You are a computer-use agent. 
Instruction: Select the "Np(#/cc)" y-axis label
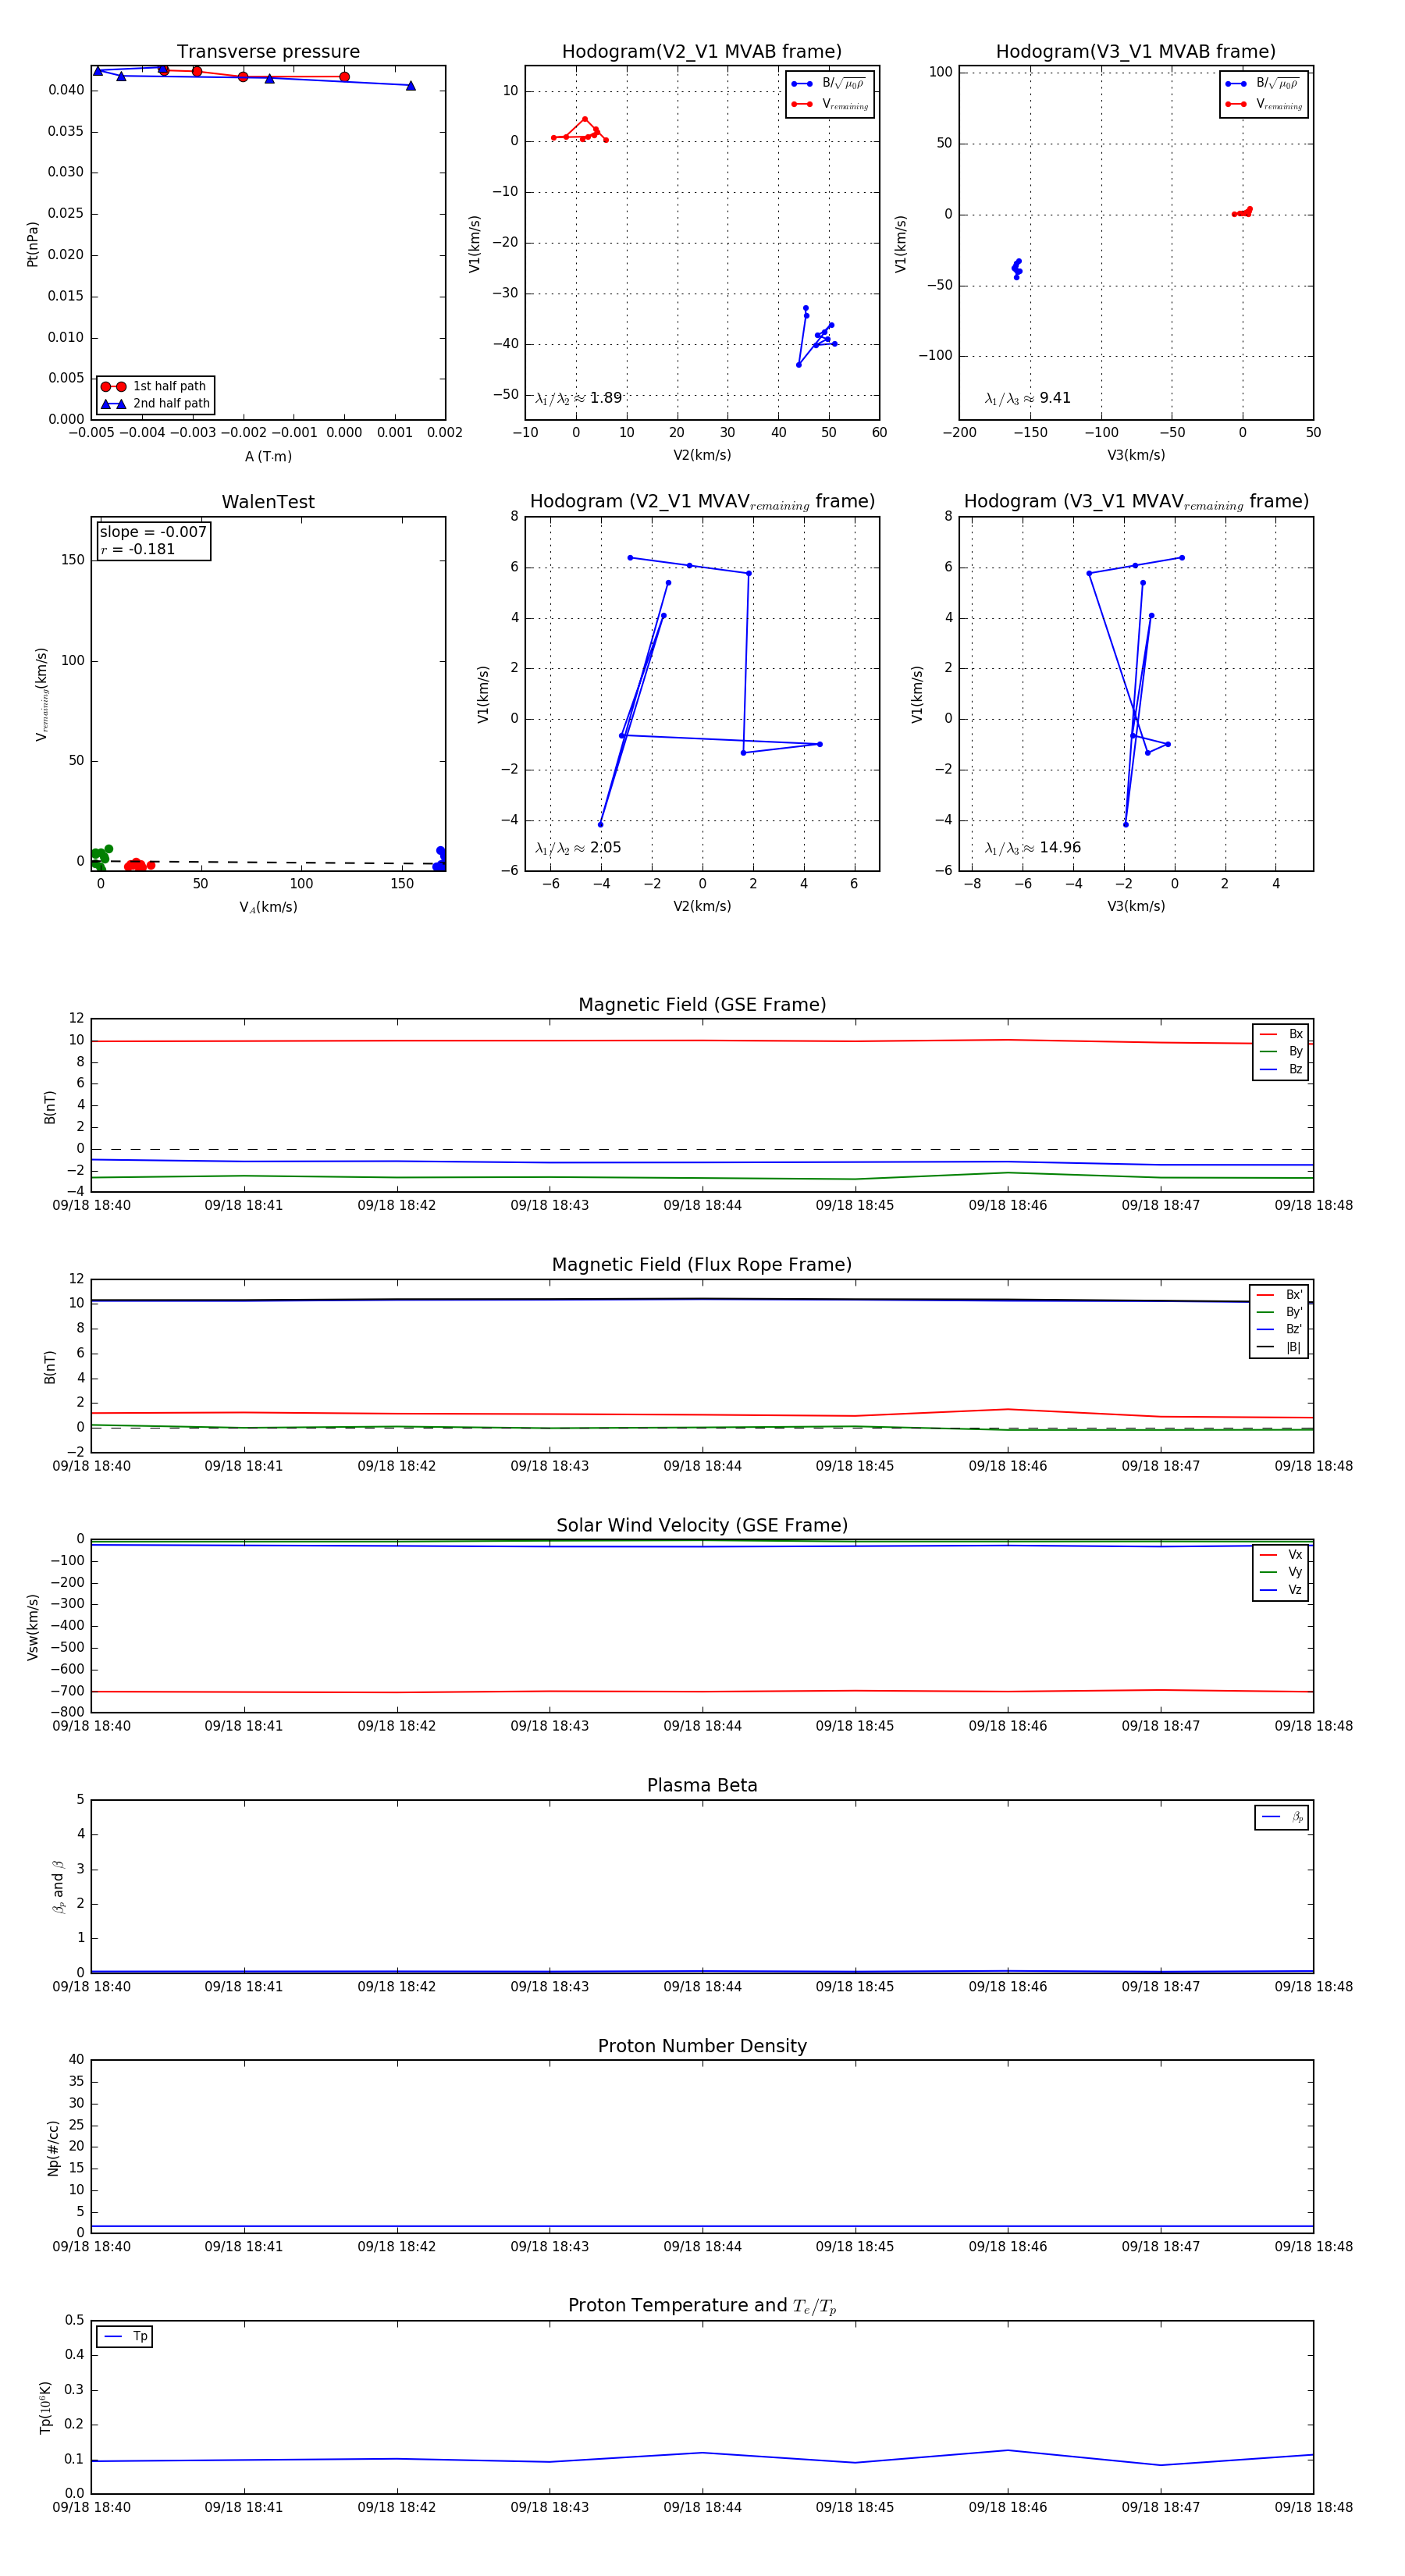(53, 2147)
